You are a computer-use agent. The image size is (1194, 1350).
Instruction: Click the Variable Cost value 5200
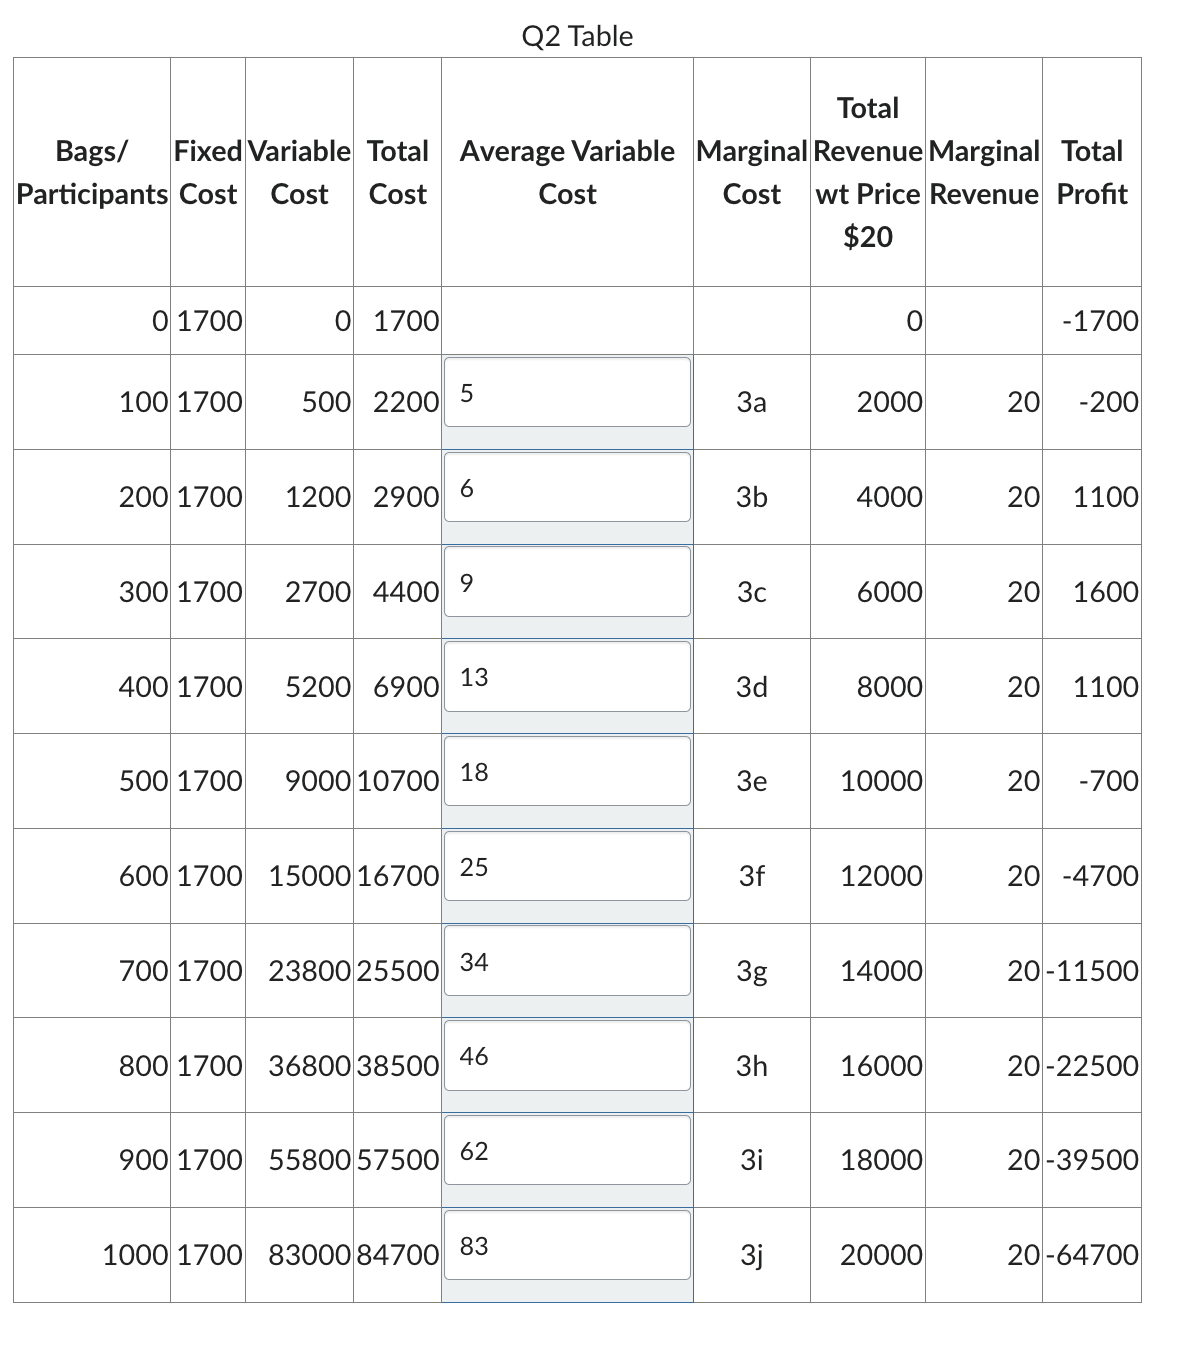pyautogui.click(x=318, y=687)
